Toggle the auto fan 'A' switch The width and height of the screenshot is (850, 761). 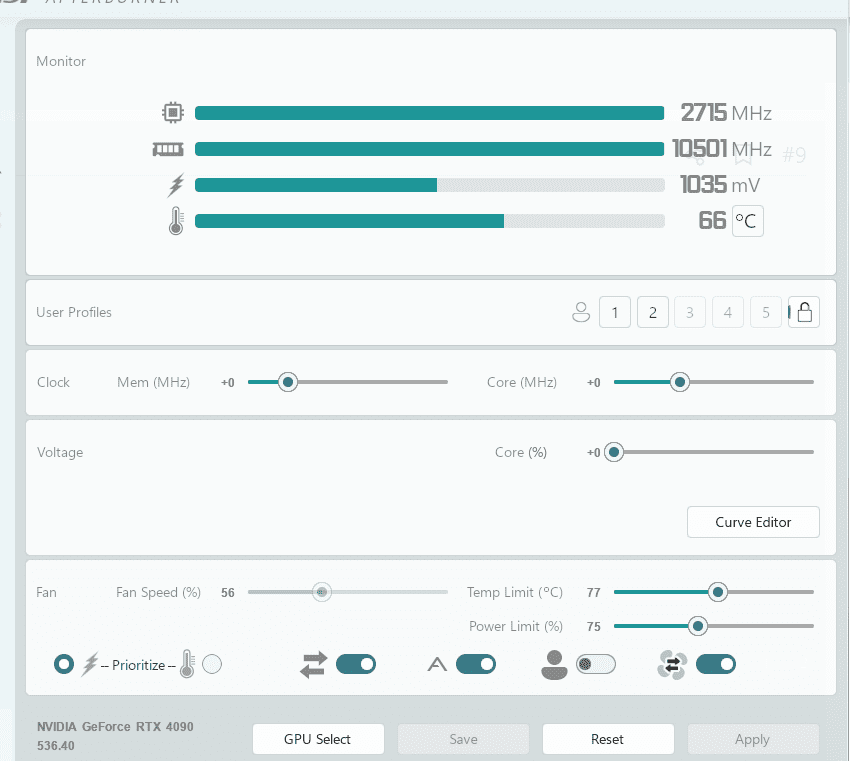click(x=476, y=664)
